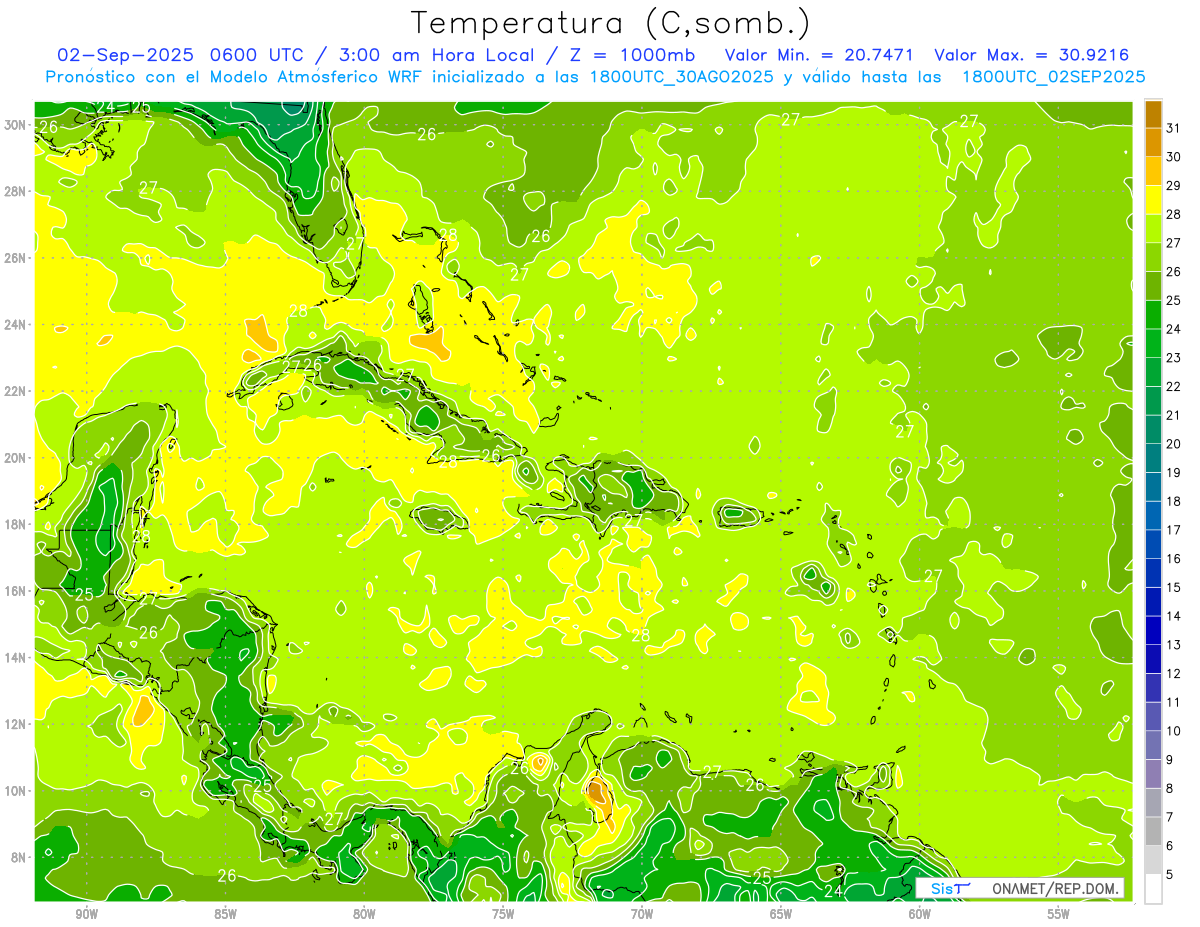Click the green swatch between 24 and 25
The image size is (1200, 927).
point(1153,314)
